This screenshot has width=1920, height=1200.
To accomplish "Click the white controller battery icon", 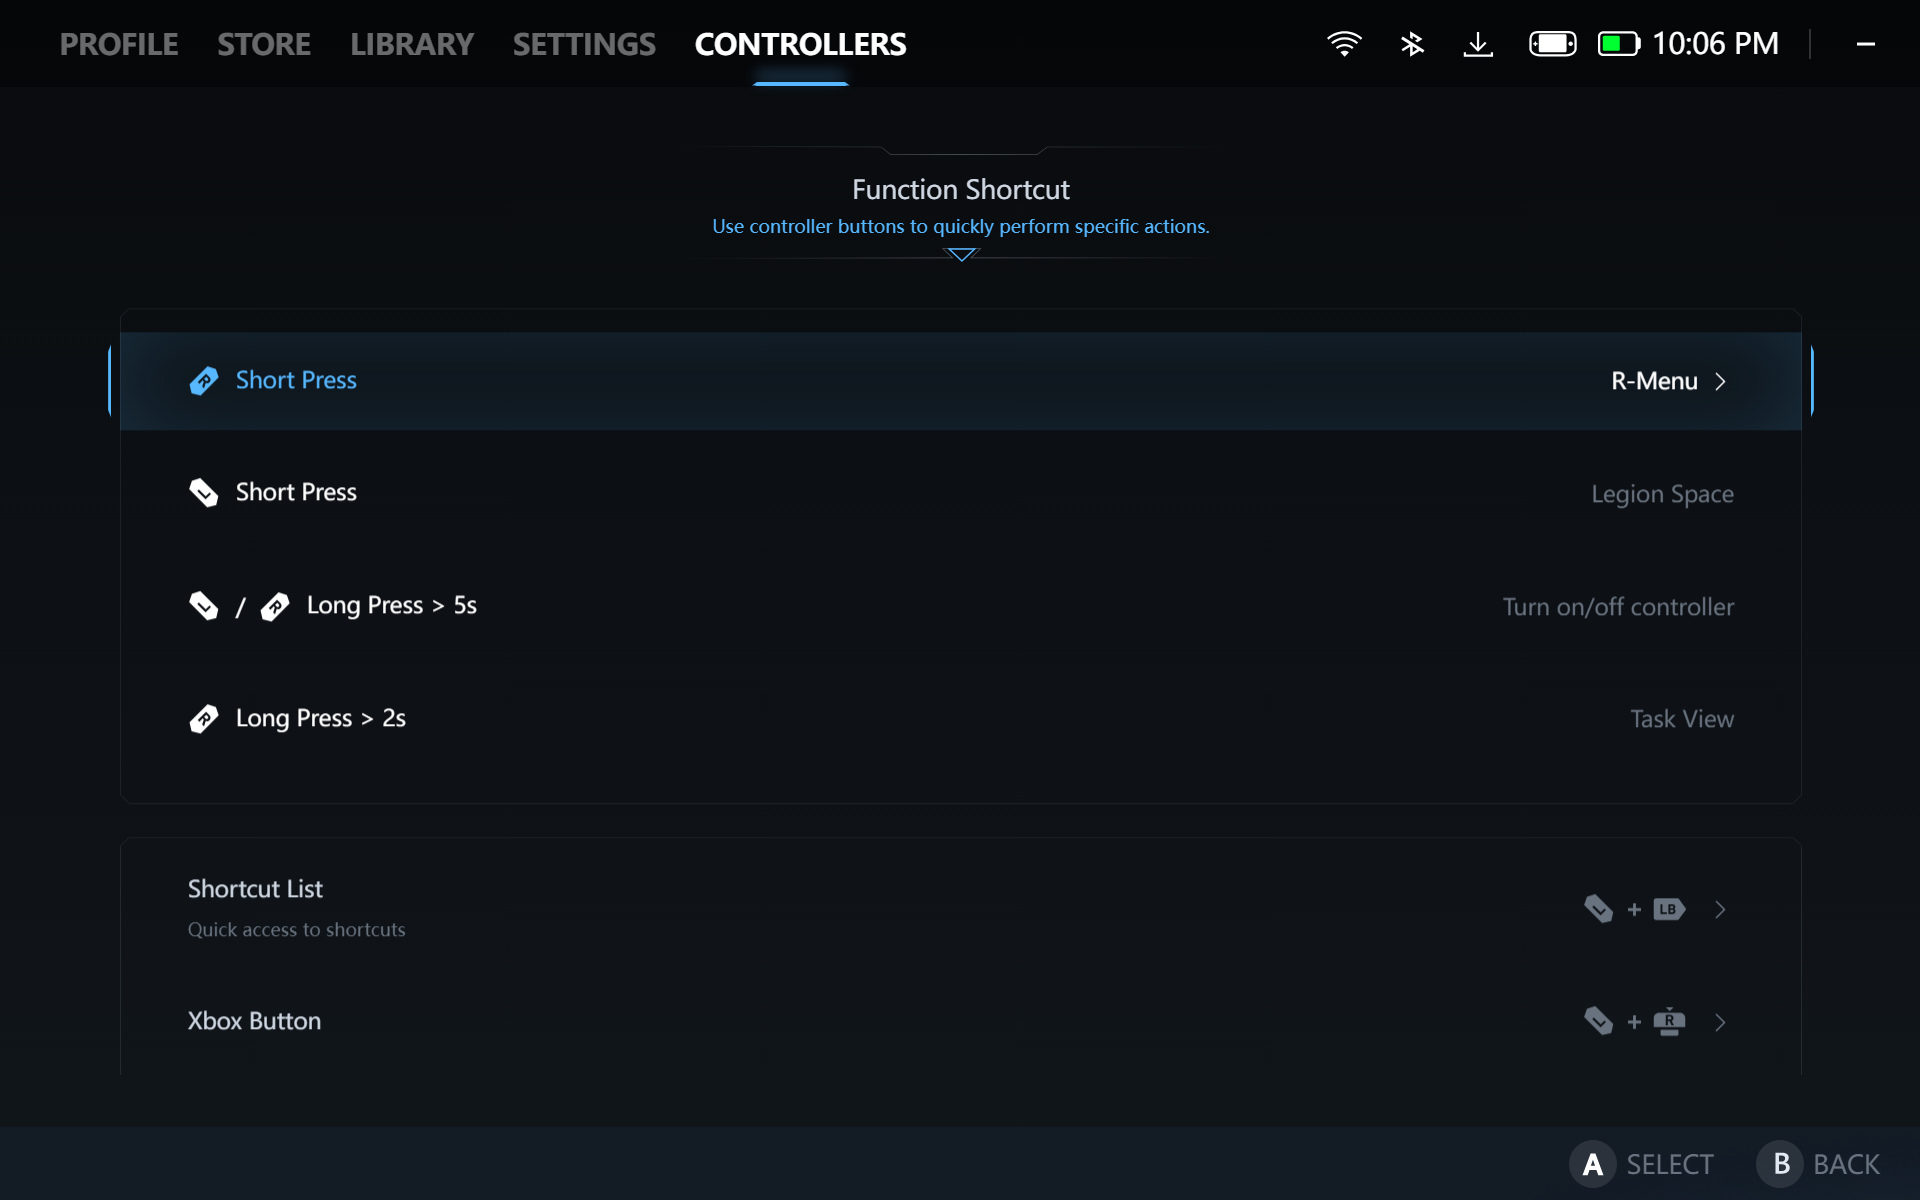I will click(x=1552, y=44).
